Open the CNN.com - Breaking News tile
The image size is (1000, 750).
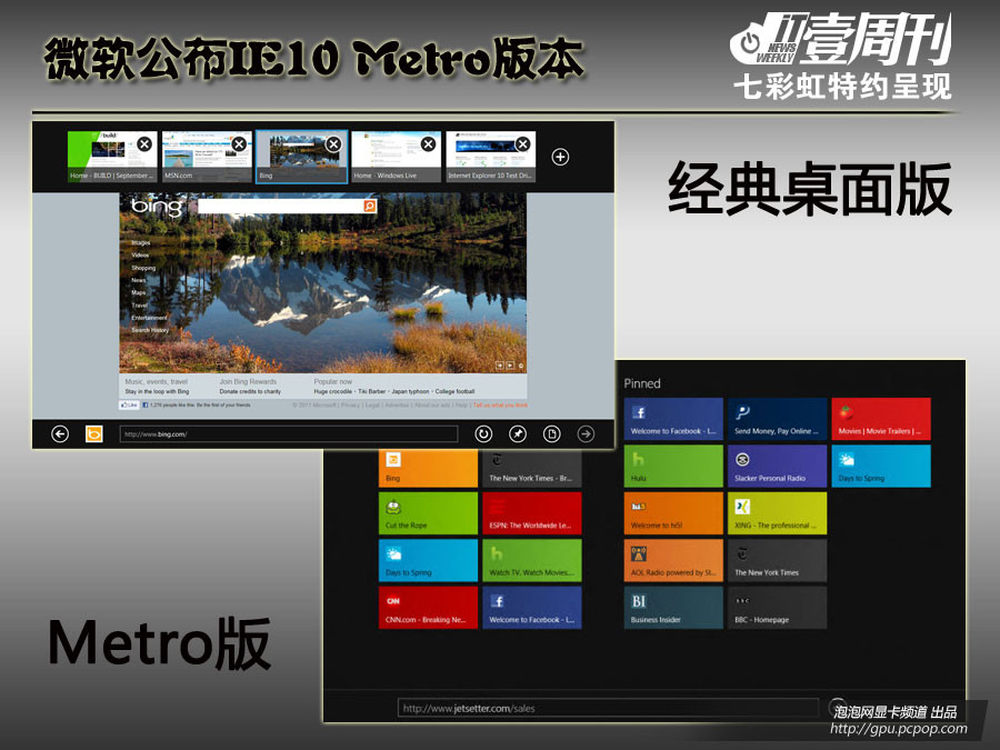[428, 607]
